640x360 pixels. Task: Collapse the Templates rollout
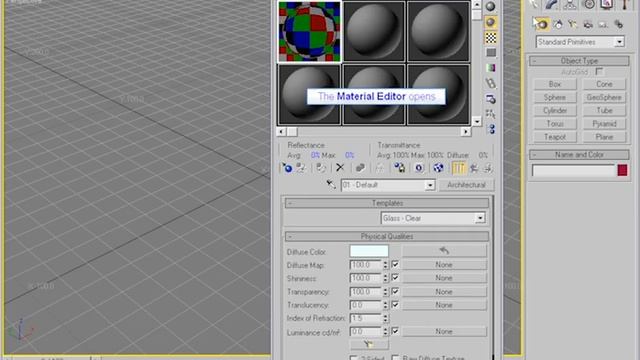(387, 203)
